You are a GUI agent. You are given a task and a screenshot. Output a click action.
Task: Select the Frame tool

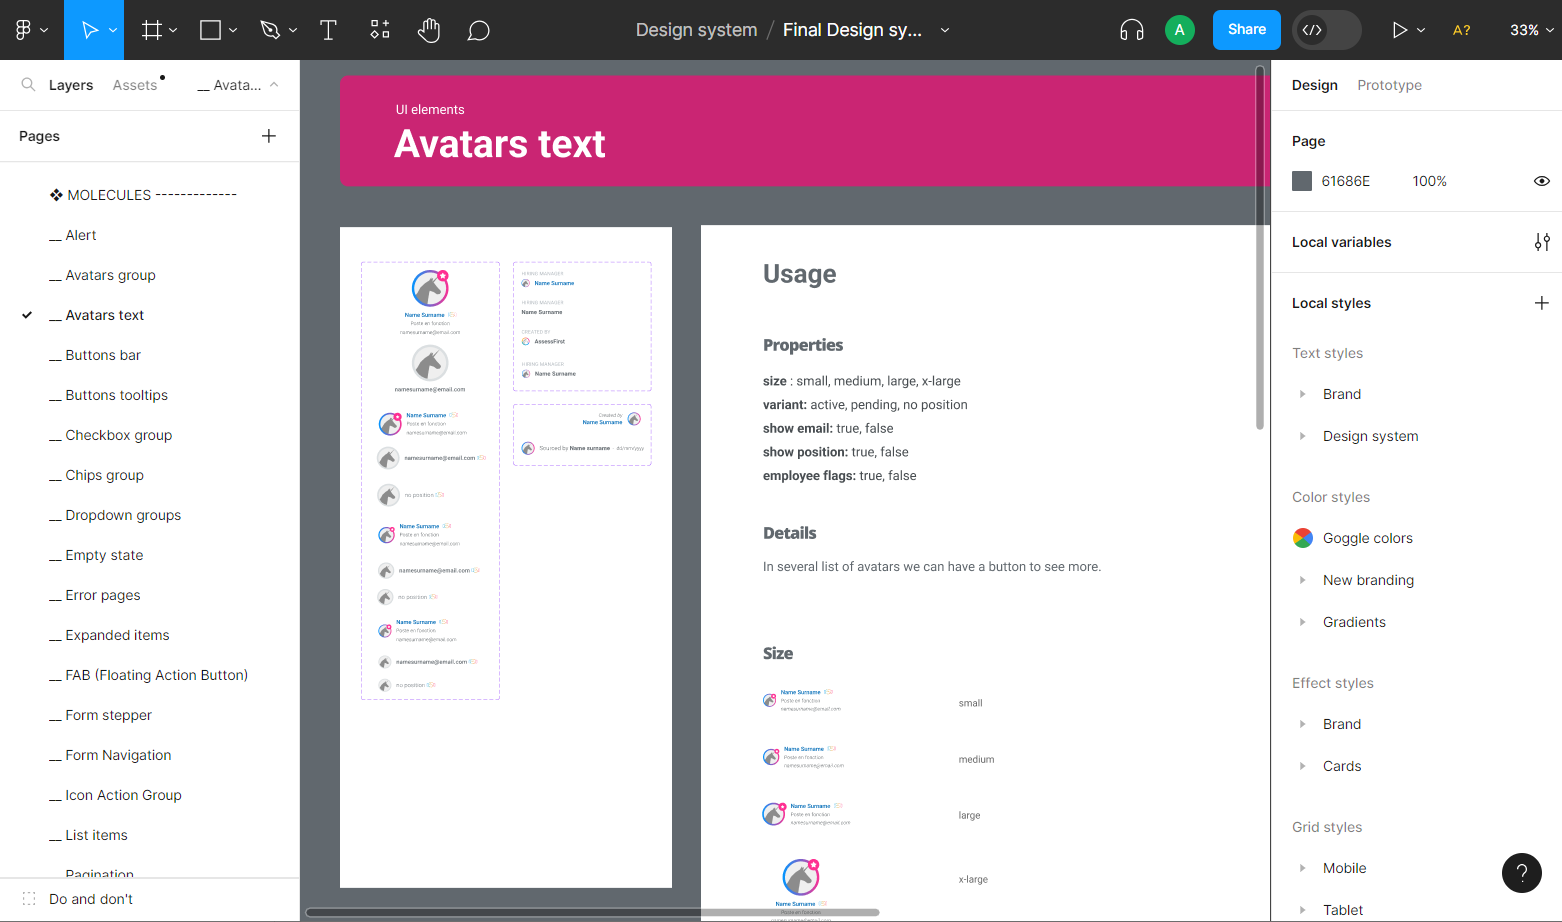coord(152,30)
